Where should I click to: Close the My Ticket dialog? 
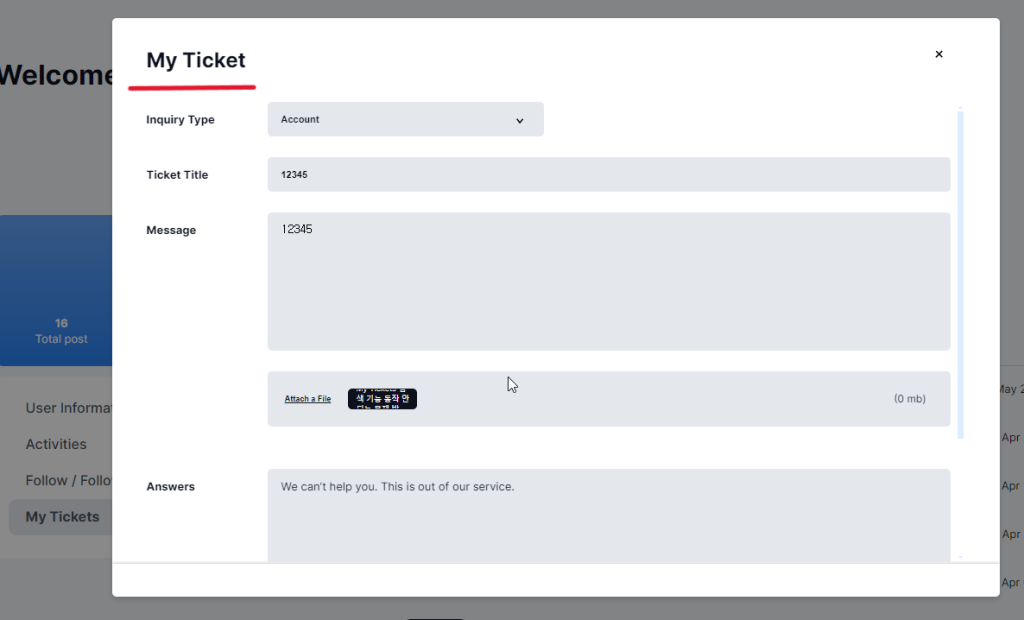(x=938, y=54)
